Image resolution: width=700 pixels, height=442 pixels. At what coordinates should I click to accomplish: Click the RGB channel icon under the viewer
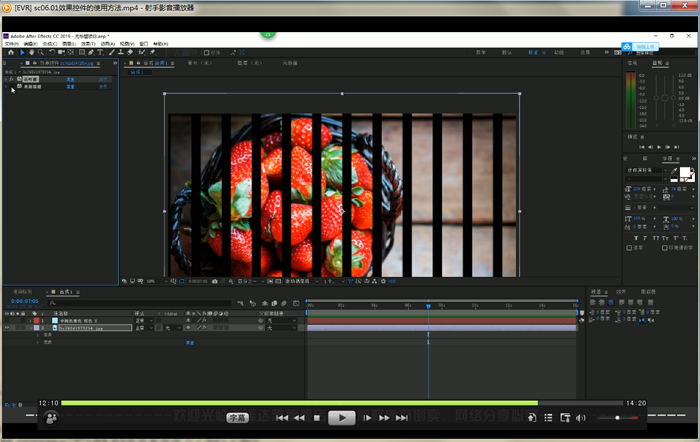tap(231, 281)
